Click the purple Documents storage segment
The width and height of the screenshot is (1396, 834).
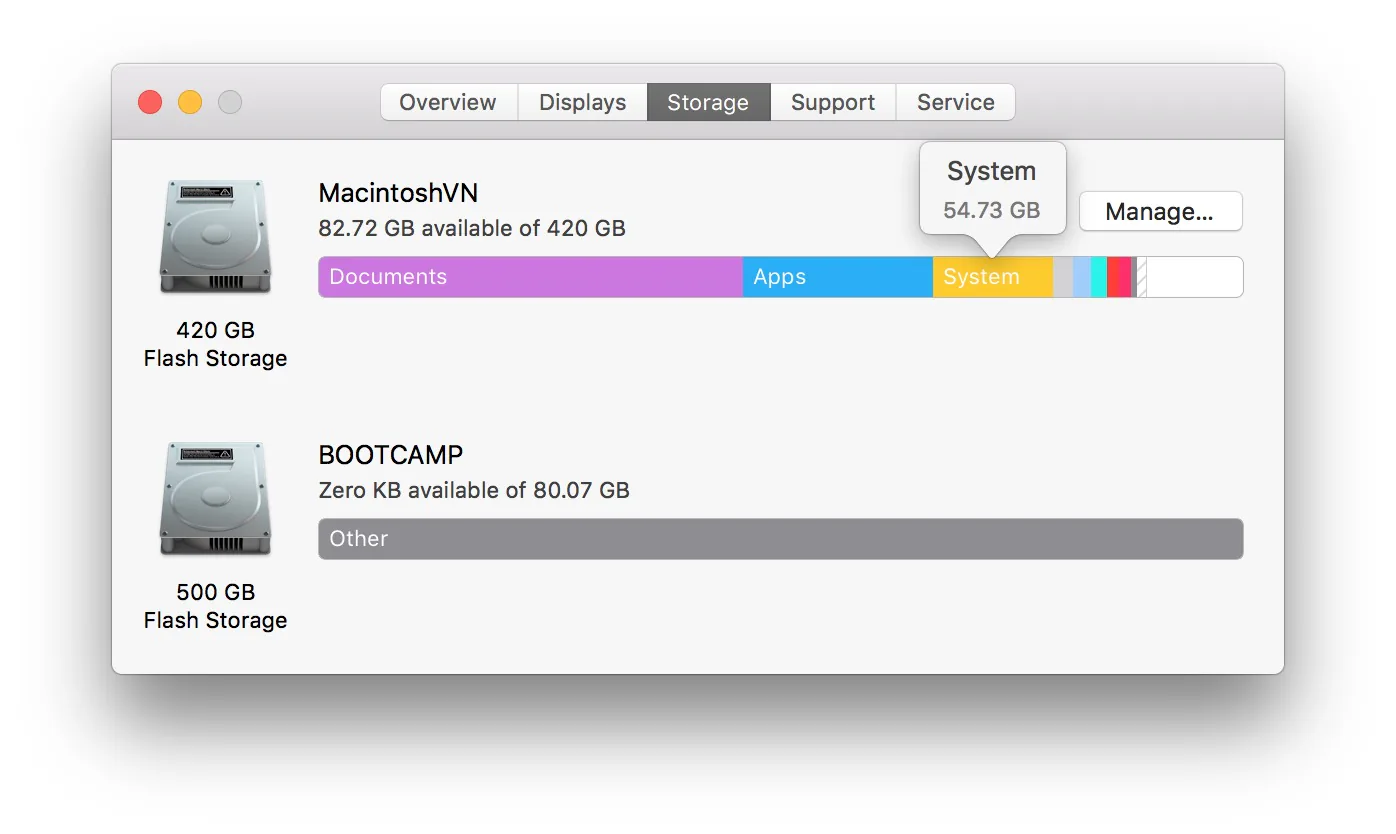(x=531, y=277)
